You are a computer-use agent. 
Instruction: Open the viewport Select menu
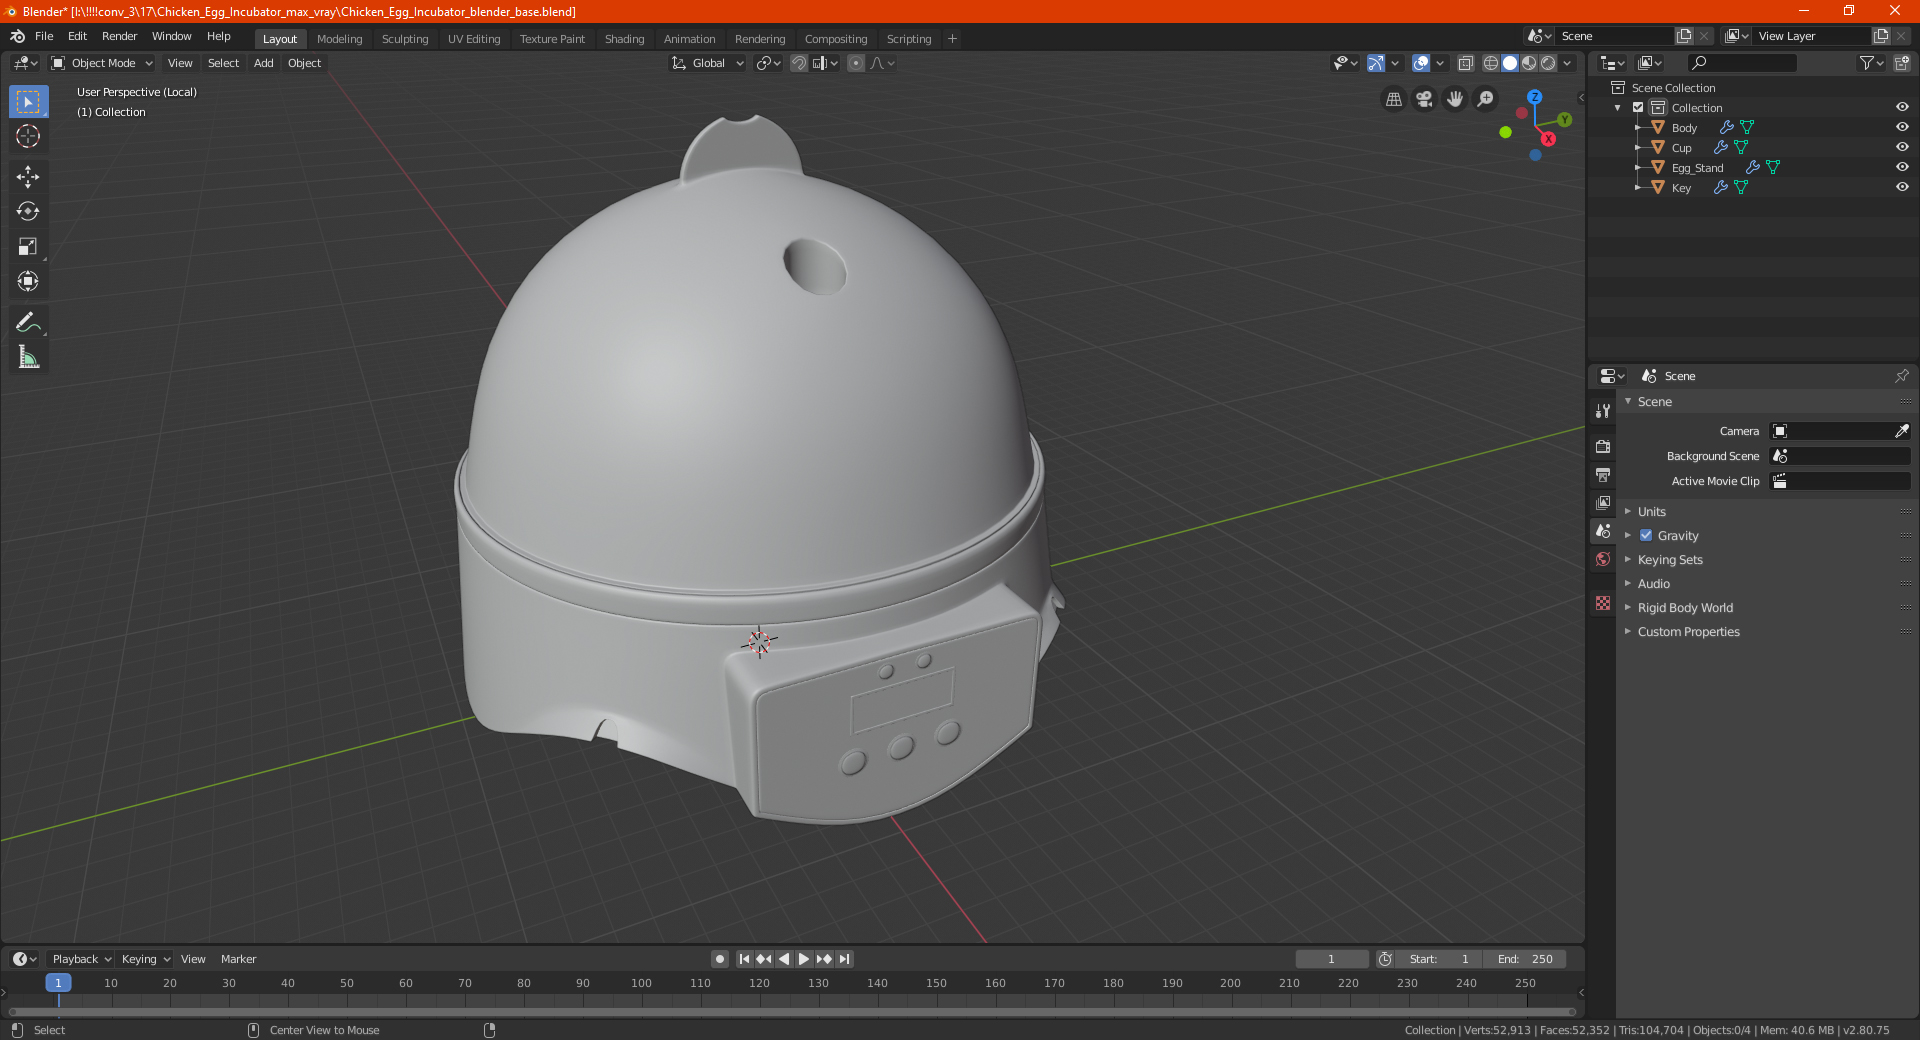click(x=223, y=63)
